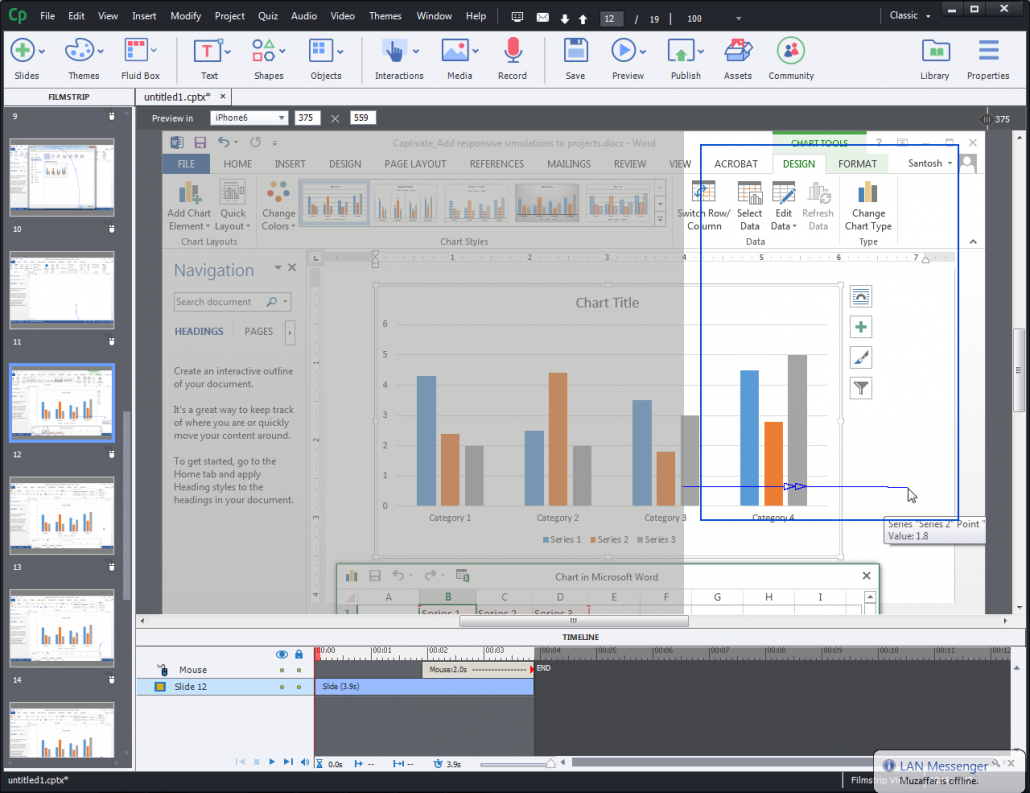Mute audio using the speaker control
This screenshot has height=793, width=1030.
click(305, 762)
